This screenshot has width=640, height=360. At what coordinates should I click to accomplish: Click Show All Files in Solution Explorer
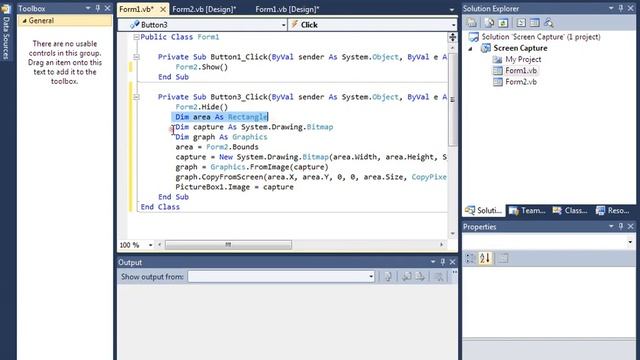point(489,23)
